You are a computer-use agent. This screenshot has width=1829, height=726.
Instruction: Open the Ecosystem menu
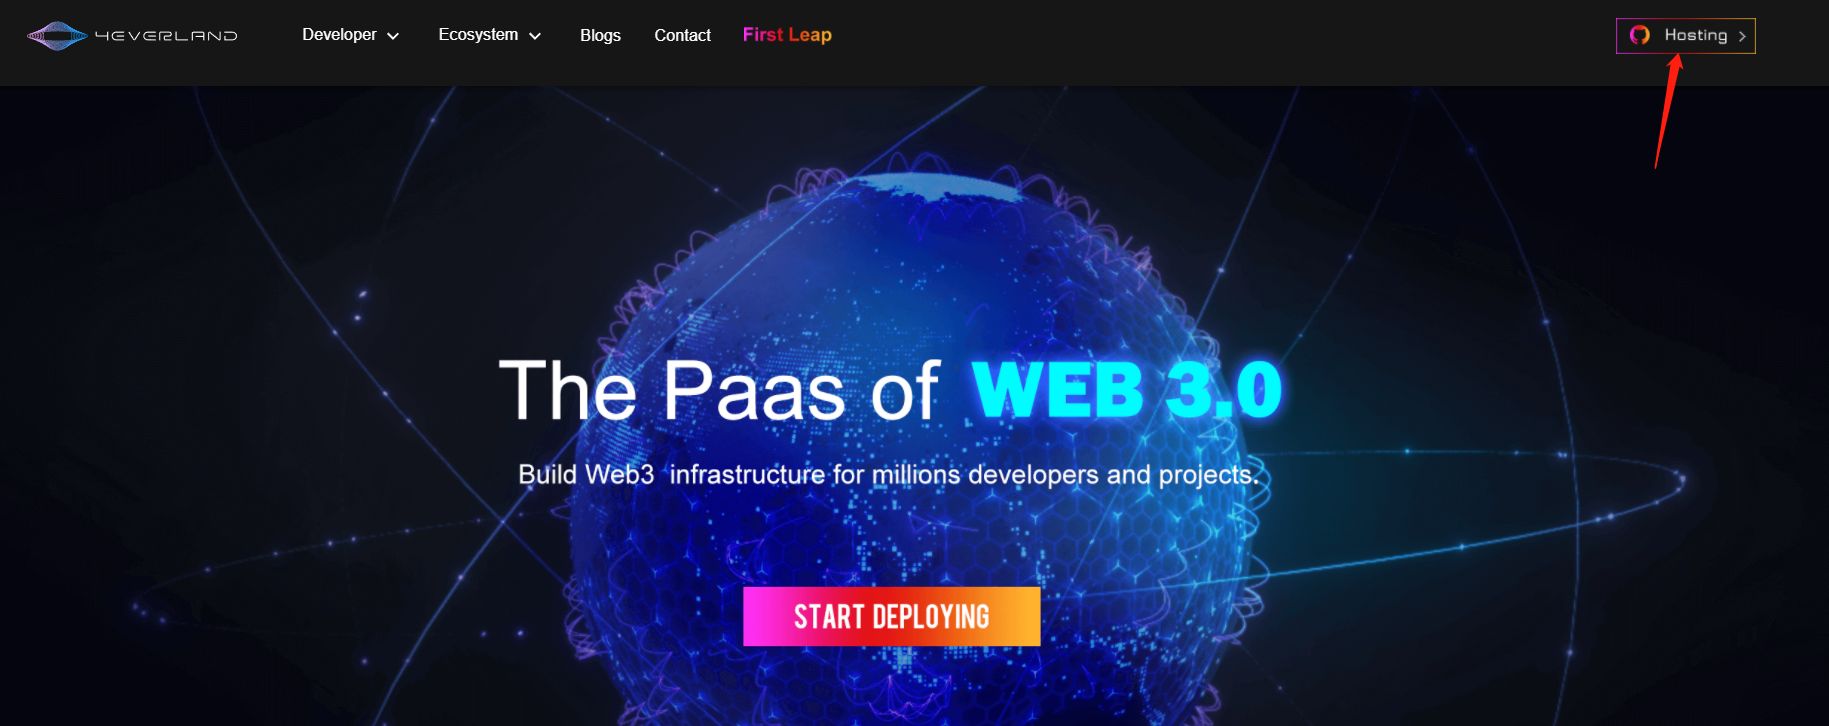478,35
